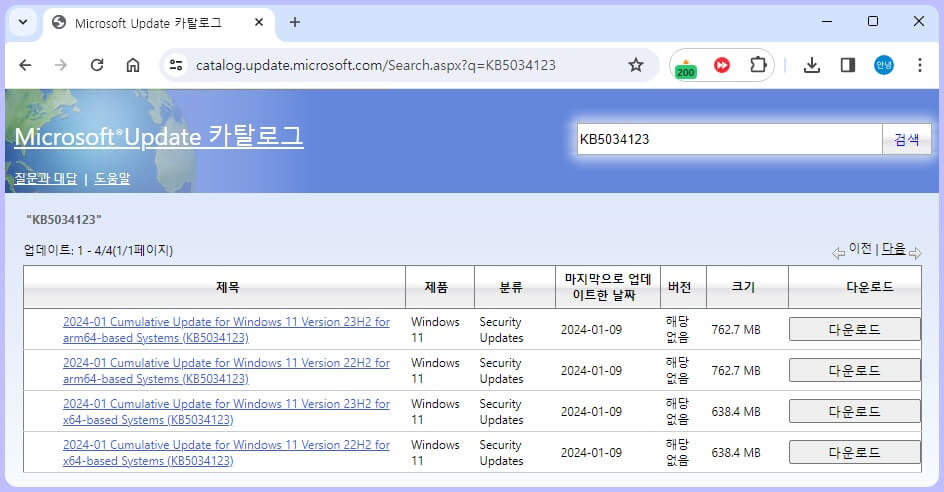Screen dimensions: 944x492
Task: Sort by 마지막으로 업데이트한 날짜 header
Action: 607,287
